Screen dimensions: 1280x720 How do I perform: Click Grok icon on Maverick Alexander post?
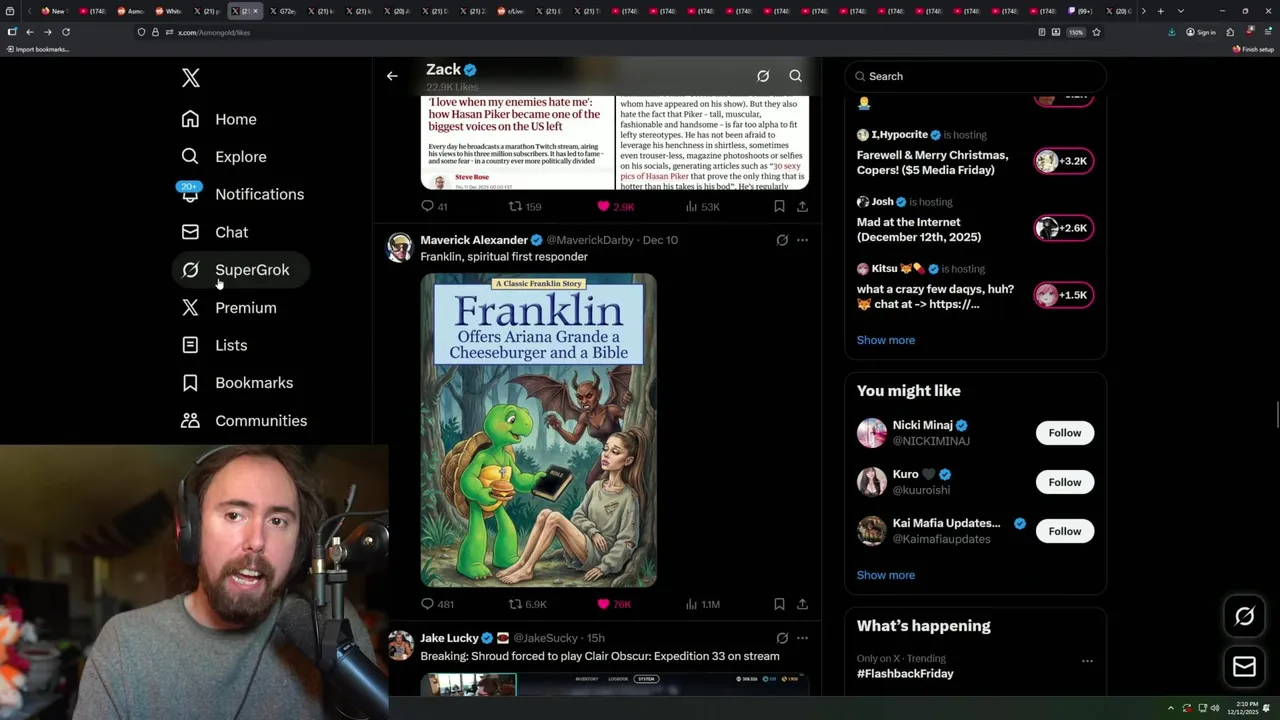tap(782, 240)
